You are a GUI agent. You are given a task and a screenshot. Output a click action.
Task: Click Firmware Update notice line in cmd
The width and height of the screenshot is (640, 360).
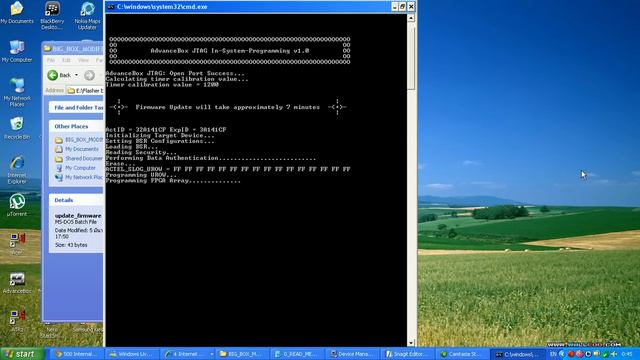pyautogui.click(x=227, y=107)
